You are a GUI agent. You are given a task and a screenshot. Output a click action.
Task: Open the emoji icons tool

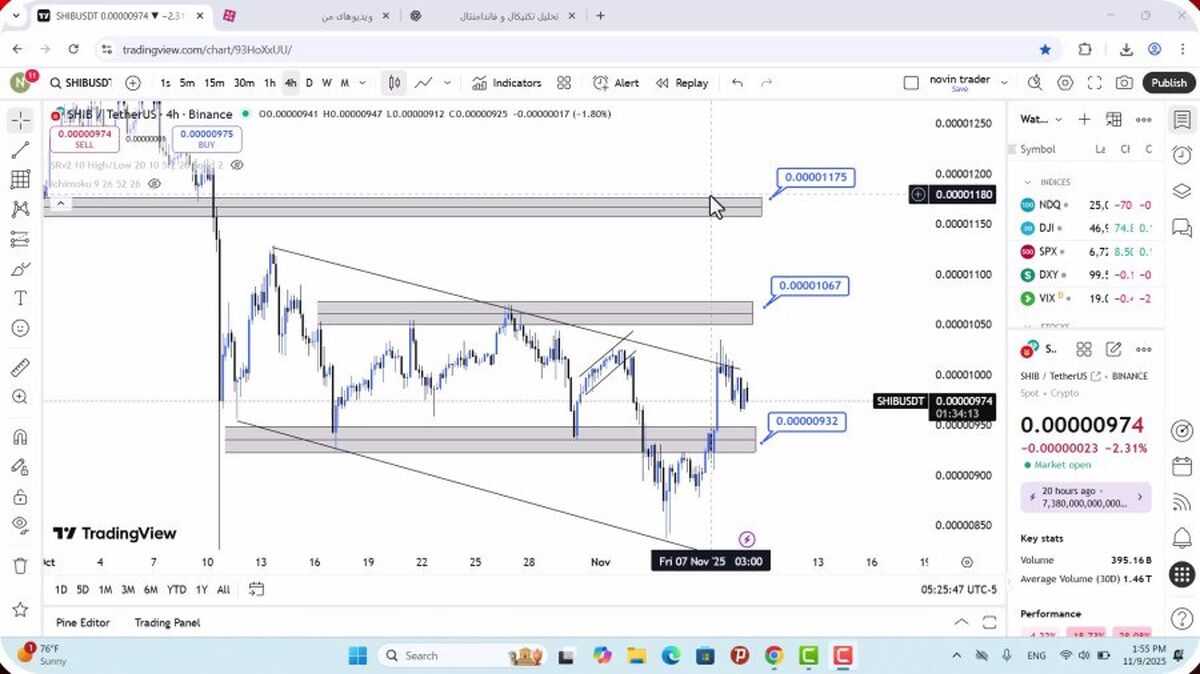[x=20, y=328]
